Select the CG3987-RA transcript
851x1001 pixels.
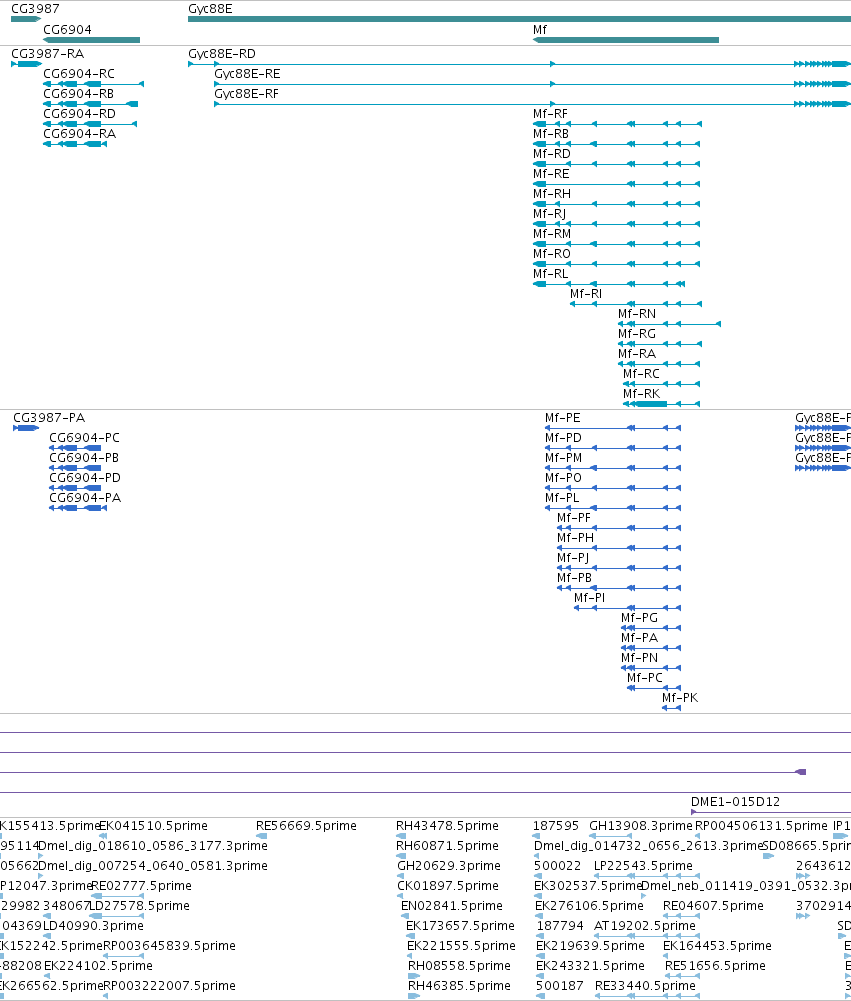point(26,64)
